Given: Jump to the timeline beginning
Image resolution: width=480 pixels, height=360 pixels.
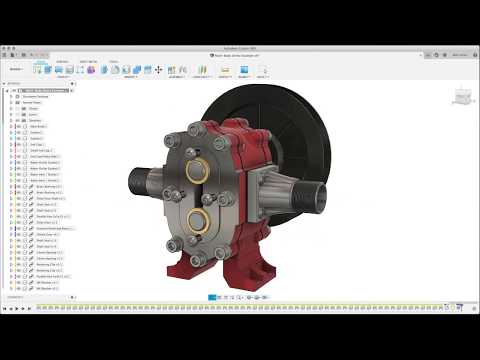Looking at the screenshot, I should tap(5, 309).
